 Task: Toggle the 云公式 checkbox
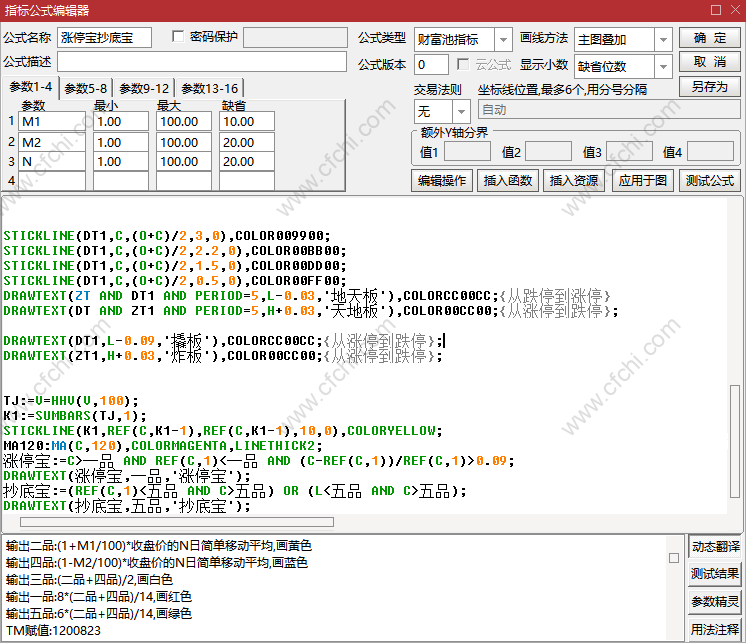462,64
